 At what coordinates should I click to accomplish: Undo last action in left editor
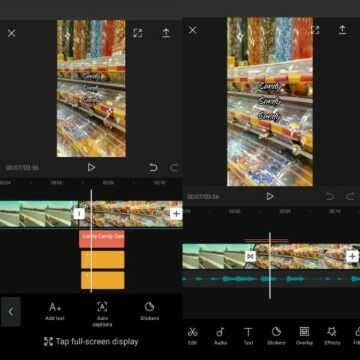point(153,167)
